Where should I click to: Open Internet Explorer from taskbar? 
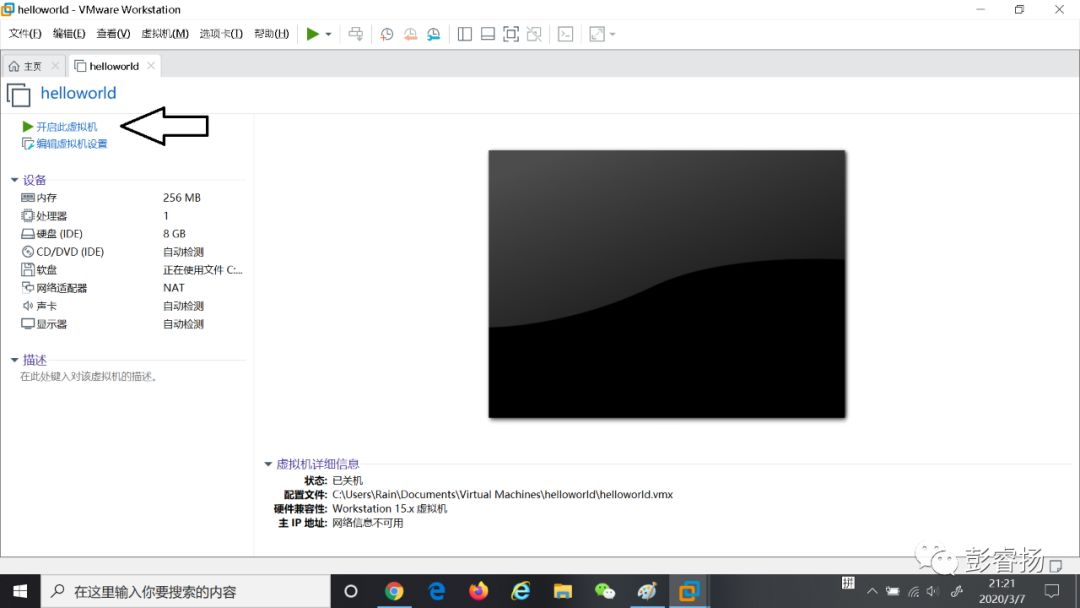point(521,591)
